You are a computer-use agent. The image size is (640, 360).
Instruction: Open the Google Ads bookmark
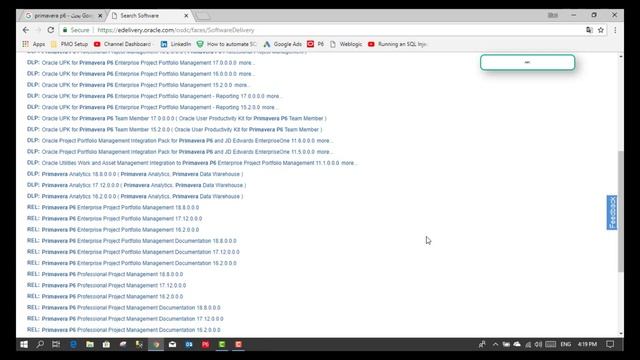[x=283, y=44]
